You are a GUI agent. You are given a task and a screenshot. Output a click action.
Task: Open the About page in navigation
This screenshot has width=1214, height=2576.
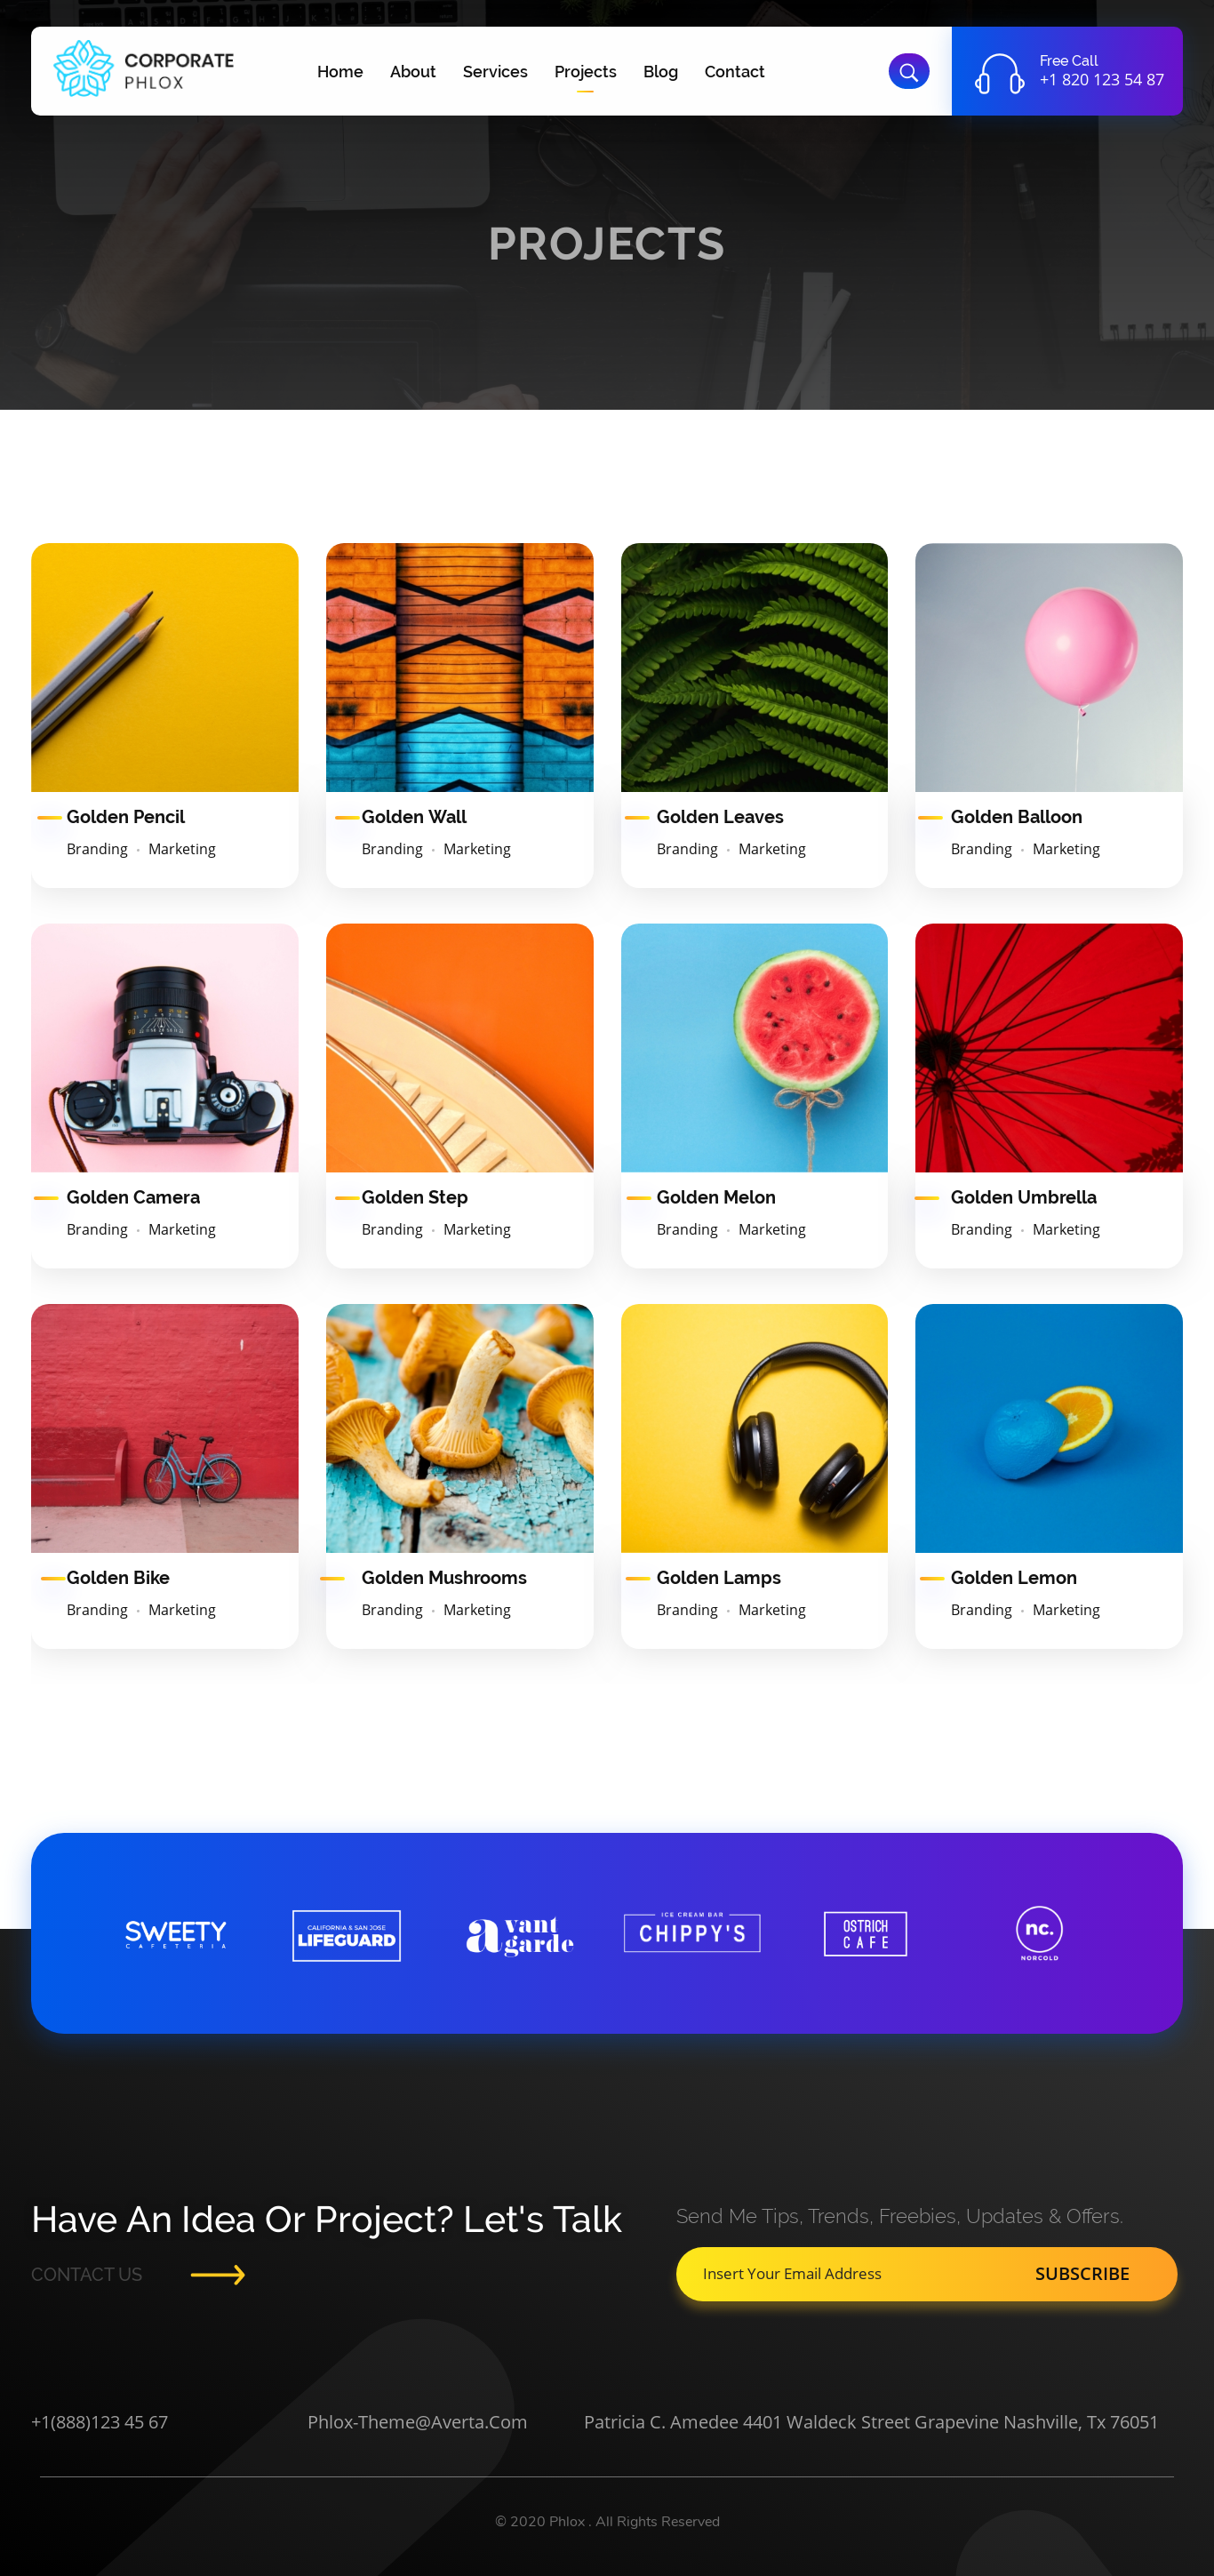click(412, 72)
